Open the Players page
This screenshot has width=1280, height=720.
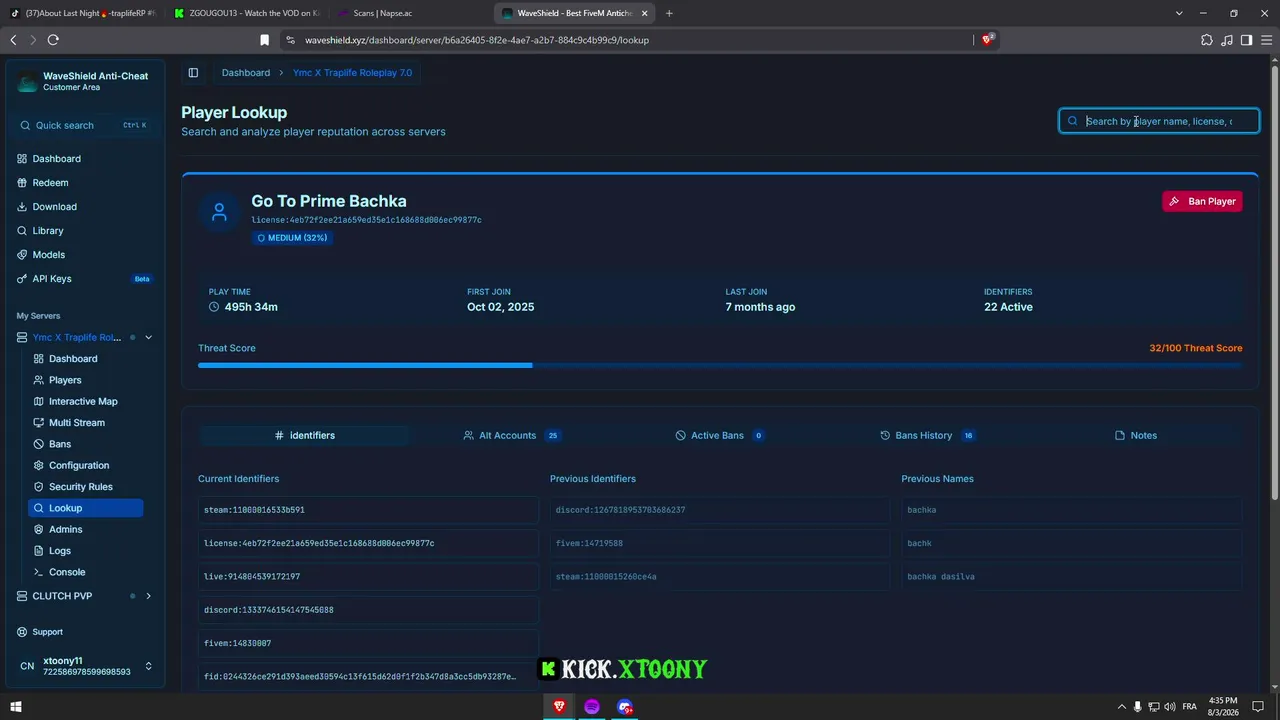[65, 380]
